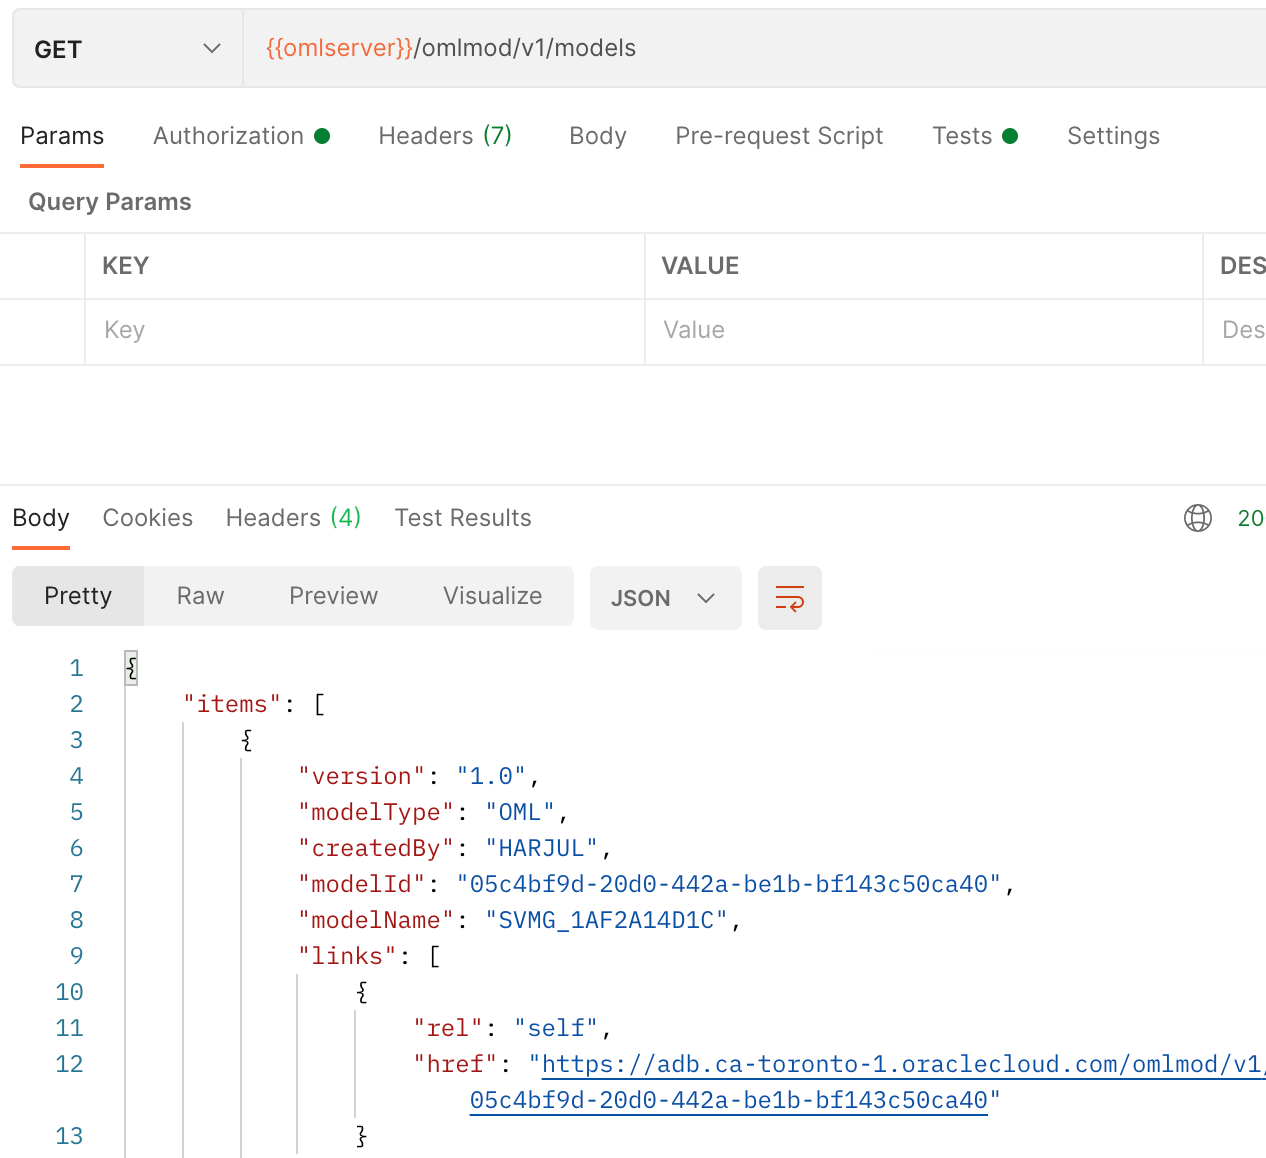
Task: Open the request Settings tab
Action: click(x=1113, y=136)
